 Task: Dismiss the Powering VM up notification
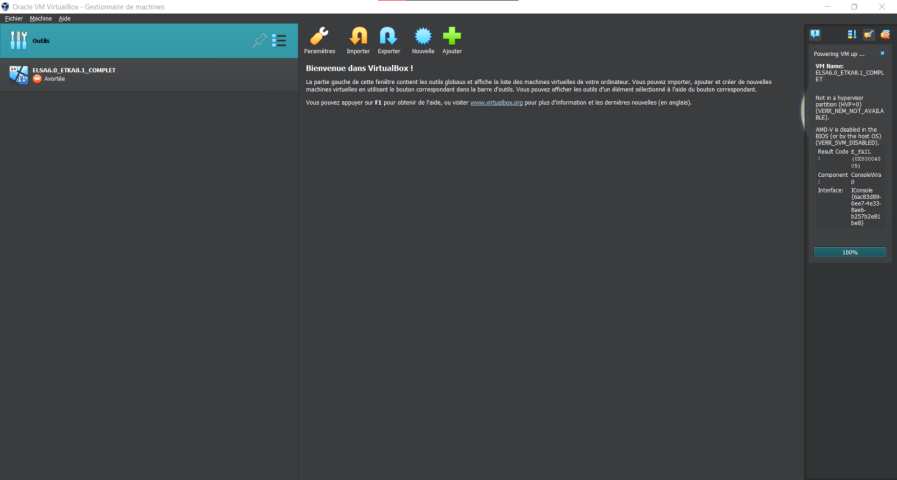tap(882, 54)
